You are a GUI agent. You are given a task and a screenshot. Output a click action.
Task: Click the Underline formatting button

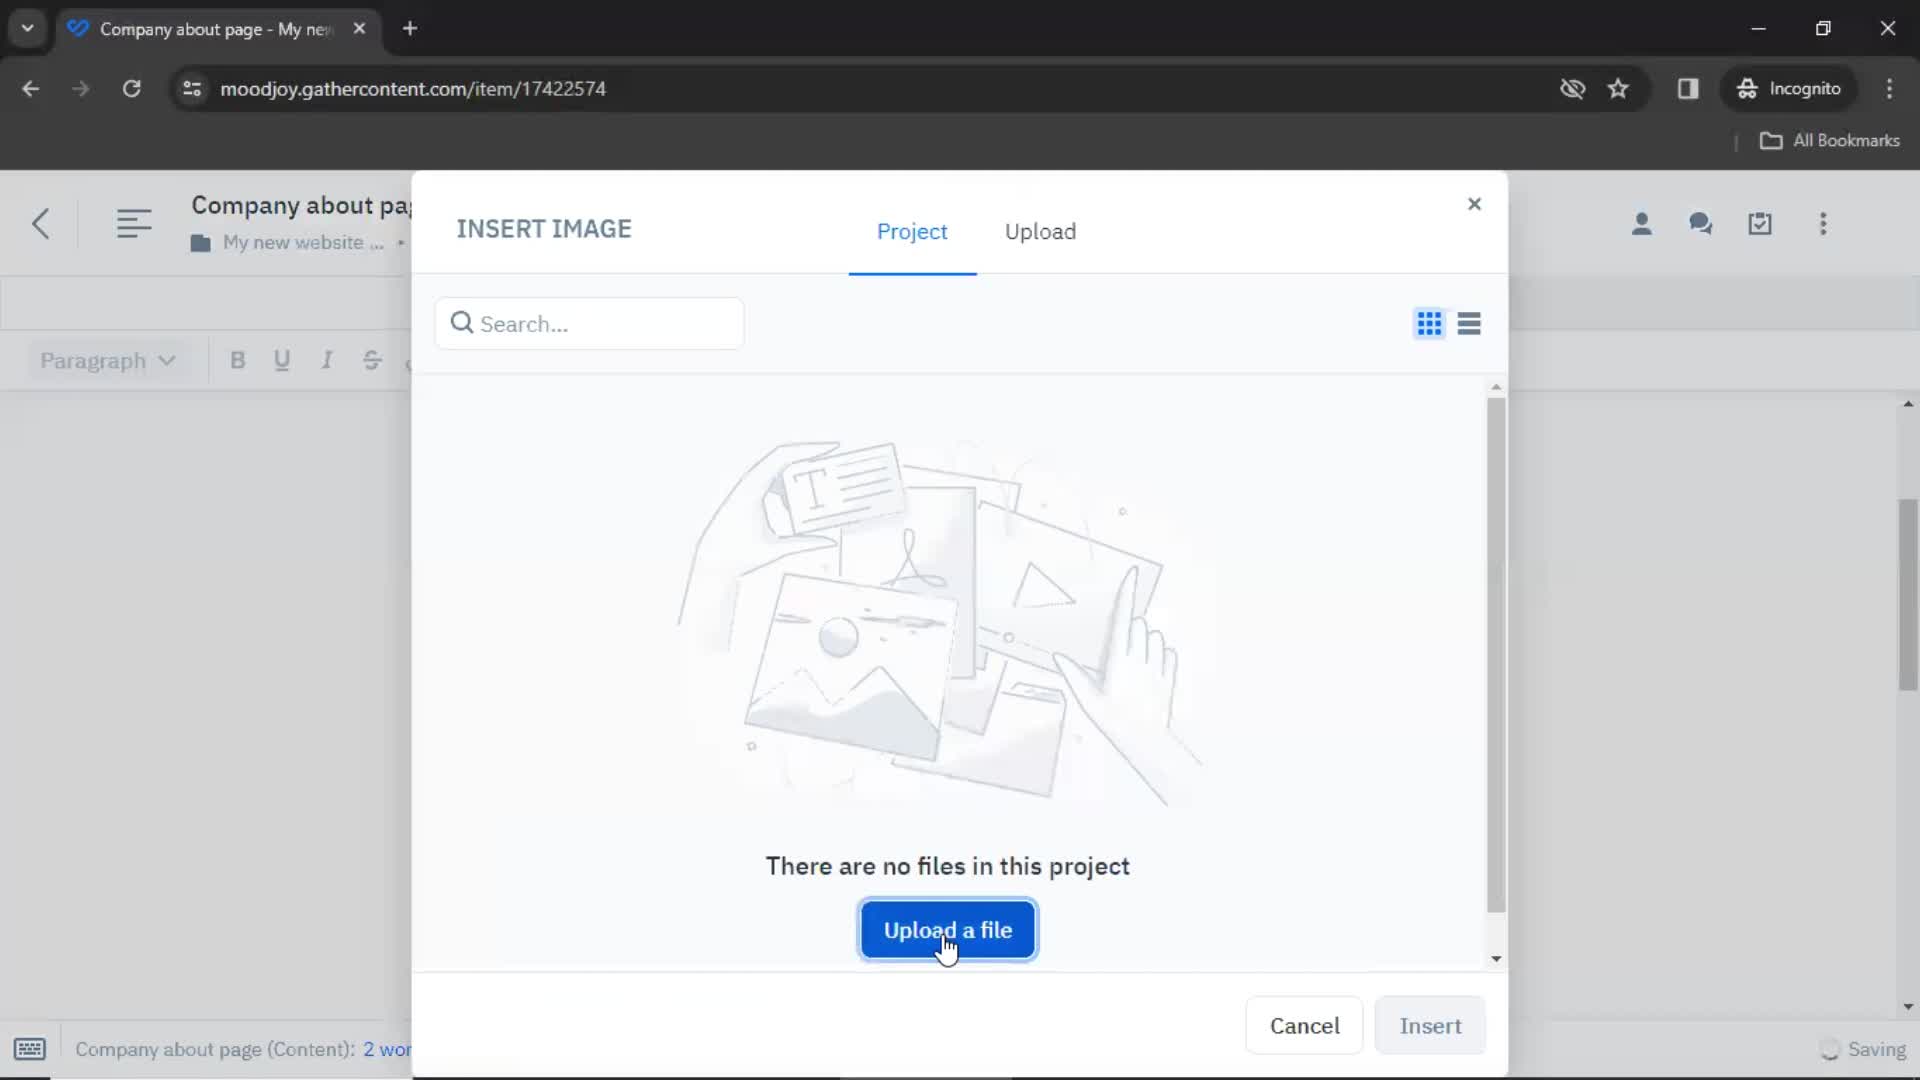pyautogui.click(x=282, y=360)
